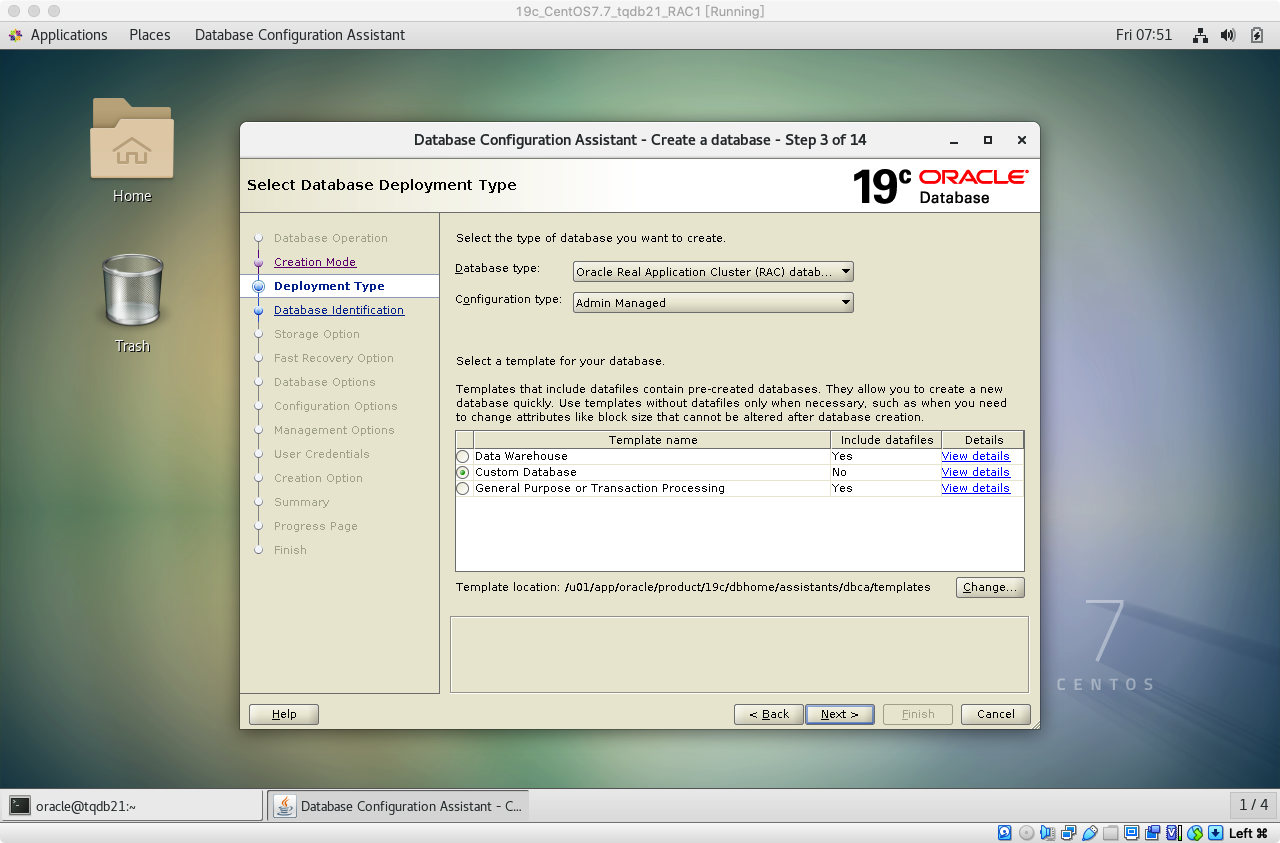Click VirtualBox USB devices status icon

(1089, 833)
